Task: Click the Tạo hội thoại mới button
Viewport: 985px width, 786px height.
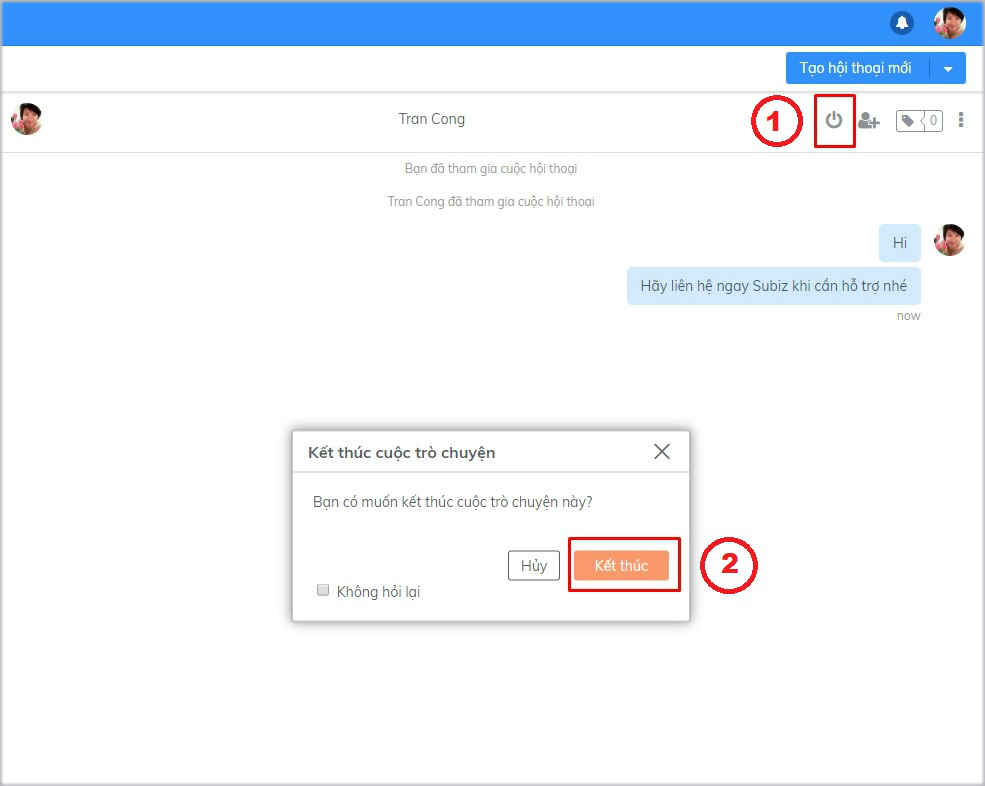Action: [856, 68]
